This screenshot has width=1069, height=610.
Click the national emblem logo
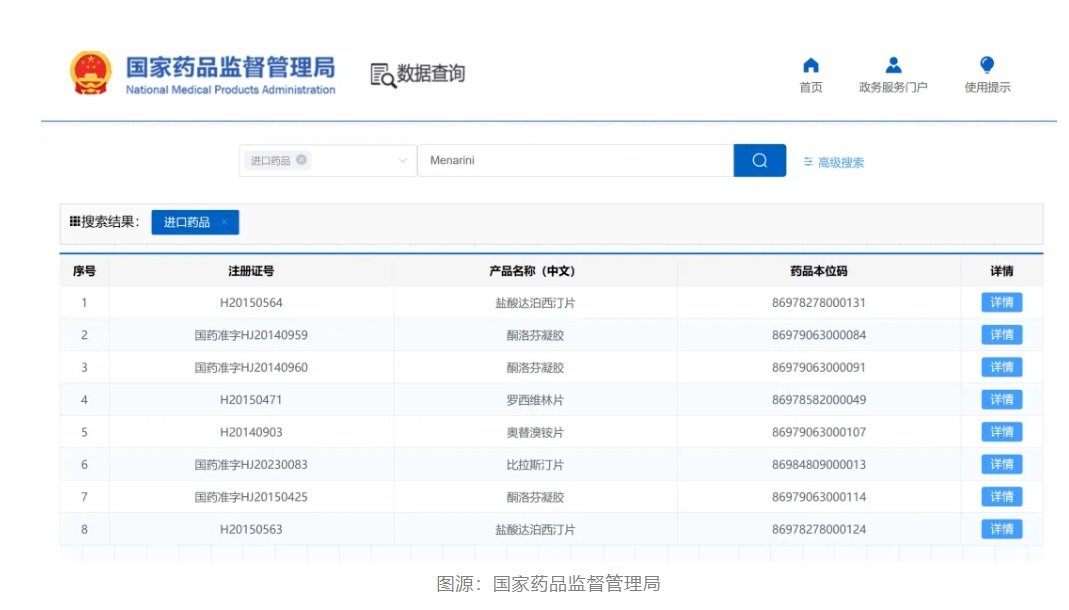pyautogui.click(x=91, y=74)
